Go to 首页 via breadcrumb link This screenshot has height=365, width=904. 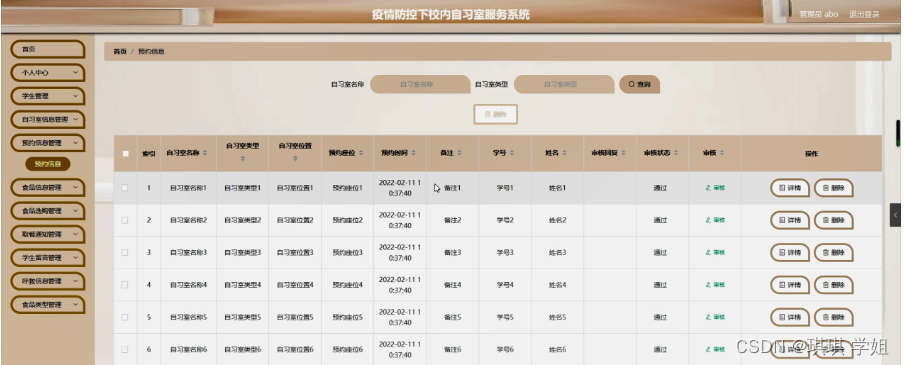click(x=119, y=51)
